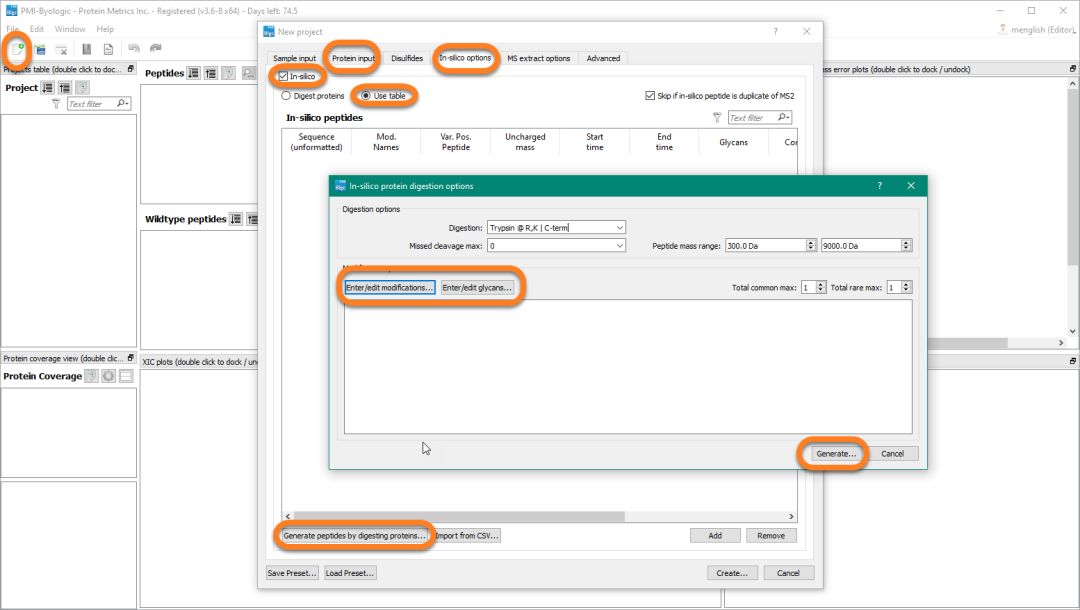The width and height of the screenshot is (1080, 610).
Task: Click Enter/edit glycans... button
Action: pos(477,288)
